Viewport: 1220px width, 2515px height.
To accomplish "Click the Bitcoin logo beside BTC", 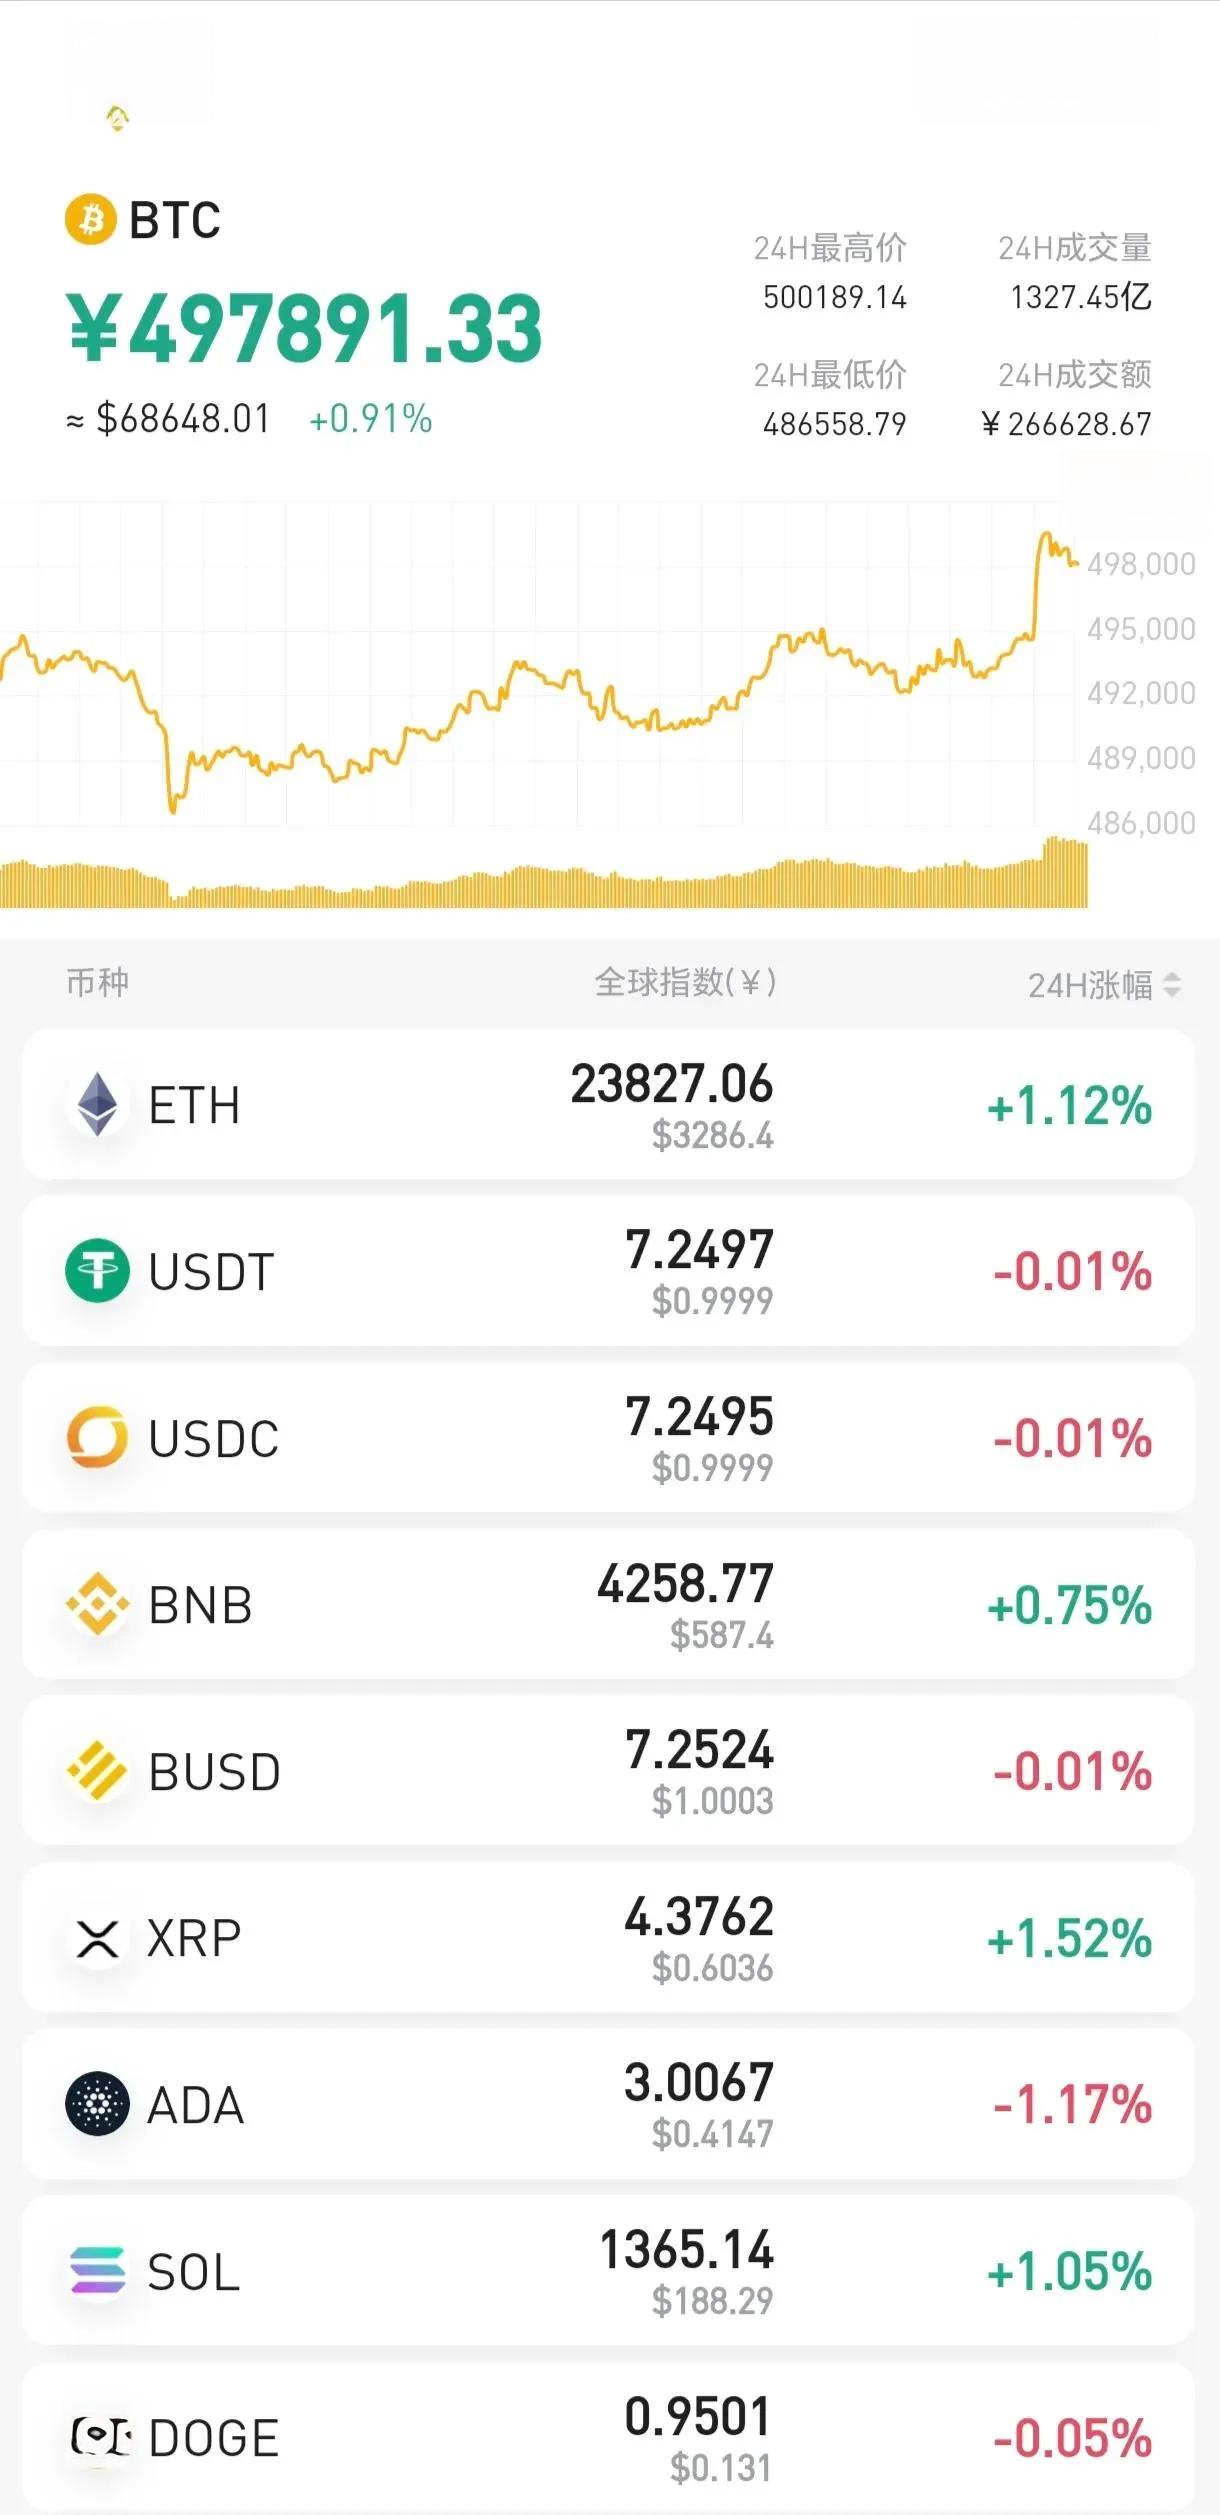I will [x=91, y=219].
